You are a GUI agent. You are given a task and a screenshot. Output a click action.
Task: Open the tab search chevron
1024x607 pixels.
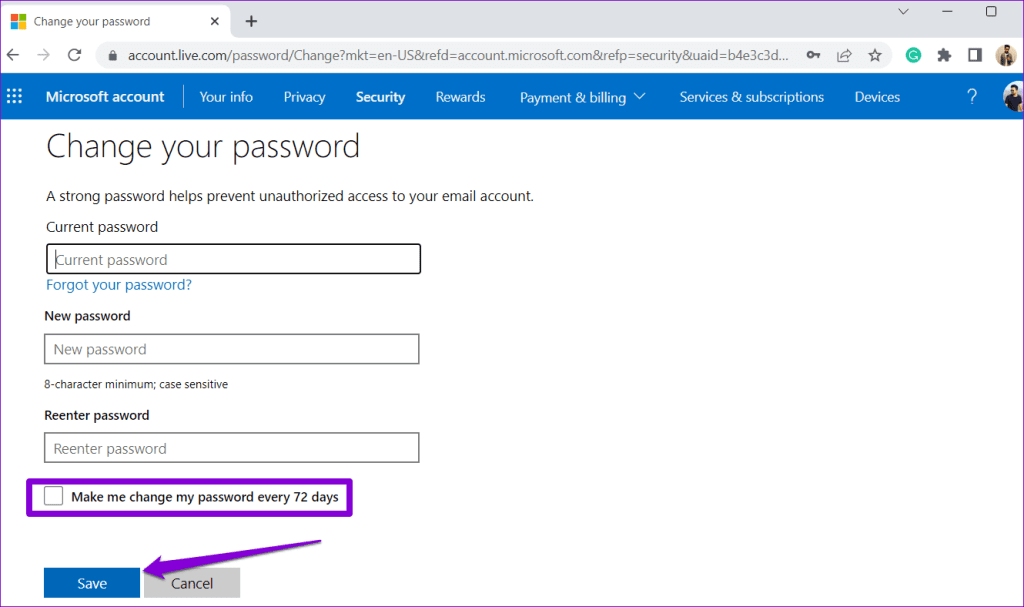tap(903, 12)
